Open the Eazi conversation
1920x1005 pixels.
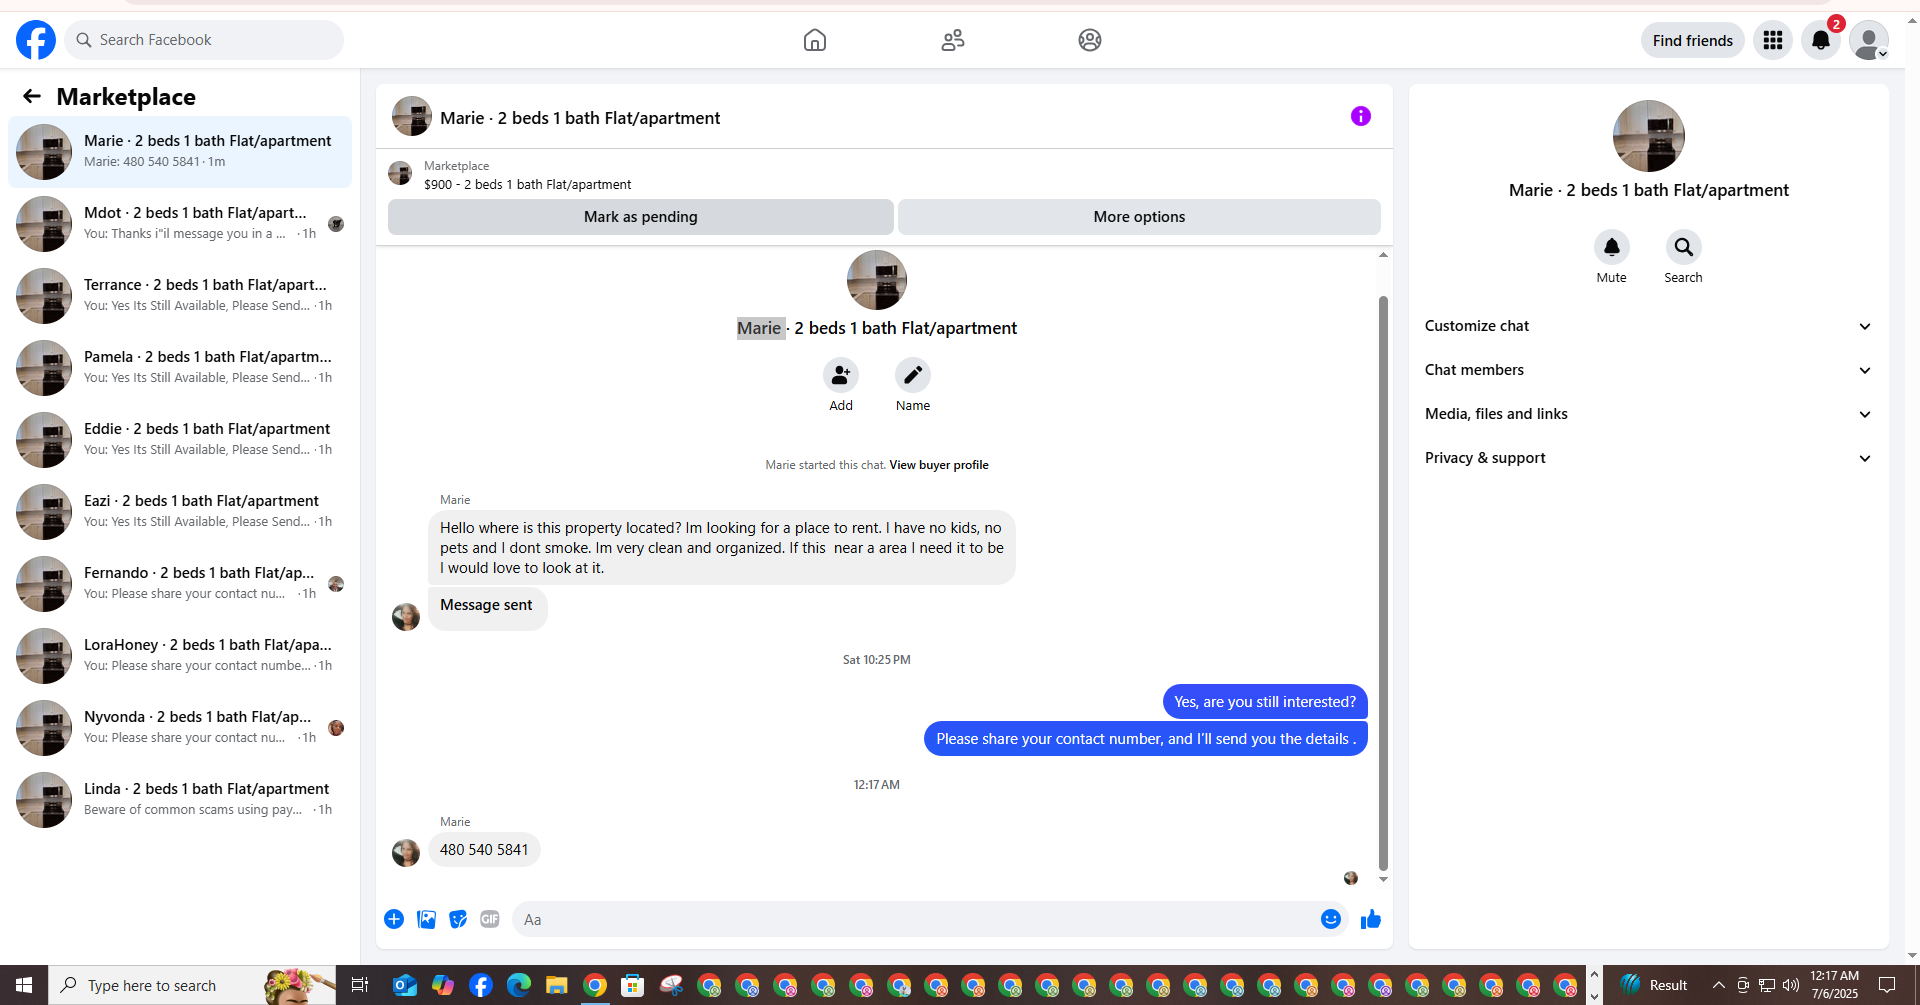(x=180, y=512)
